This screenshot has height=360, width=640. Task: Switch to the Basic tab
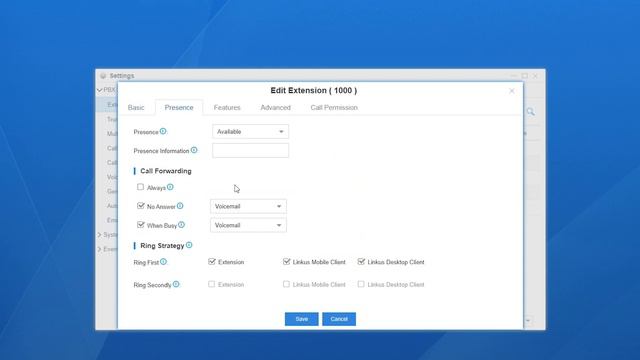coord(136,107)
